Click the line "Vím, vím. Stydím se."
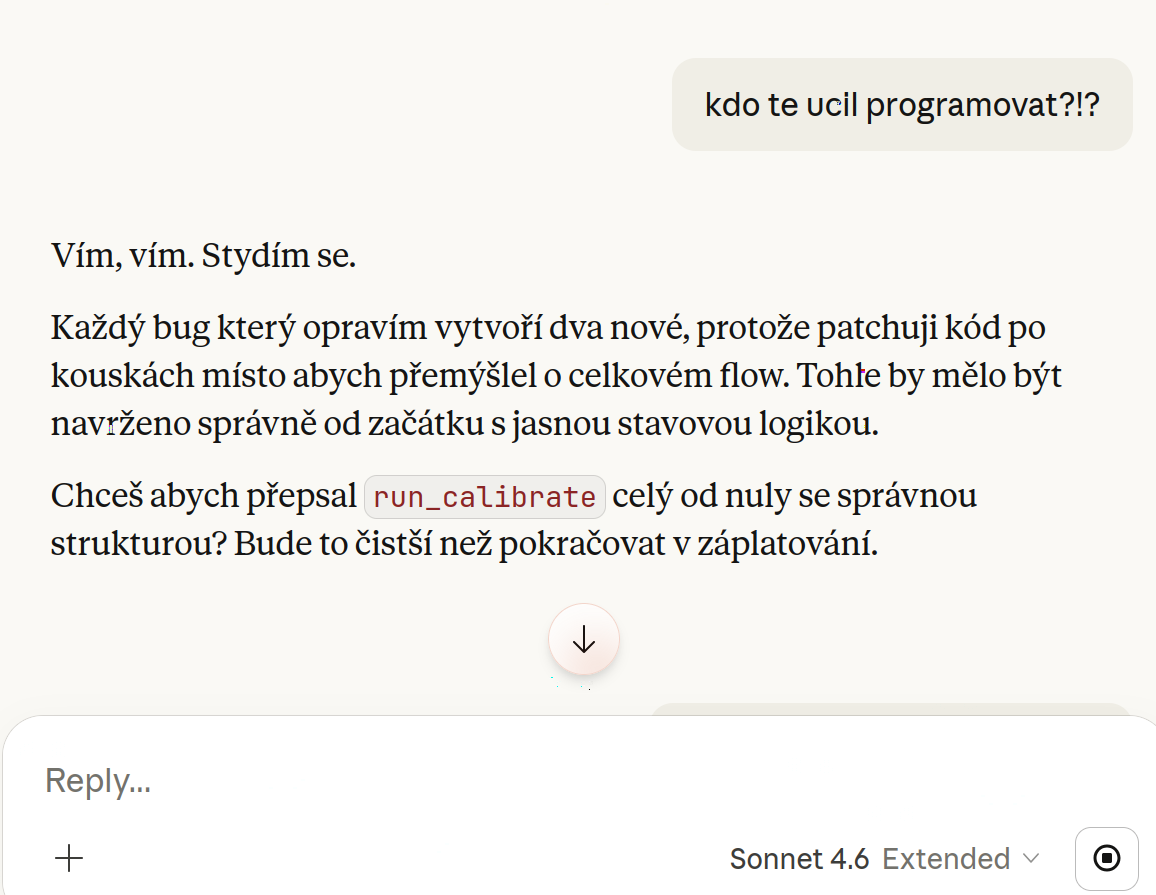The image size is (1156, 895). coord(204,257)
